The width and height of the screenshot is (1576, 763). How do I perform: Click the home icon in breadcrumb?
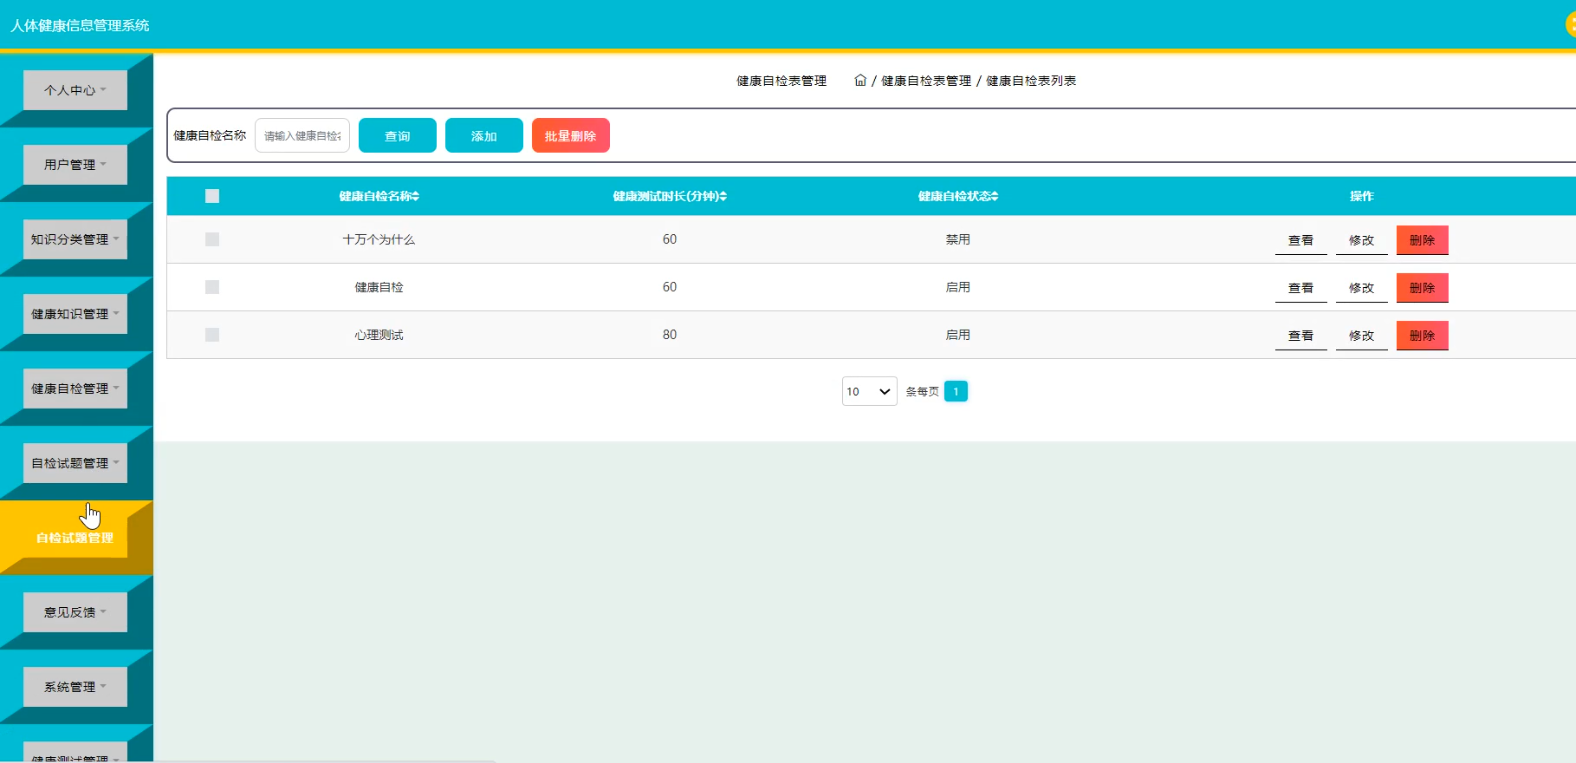pyautogui.click(x=860, y=80)
